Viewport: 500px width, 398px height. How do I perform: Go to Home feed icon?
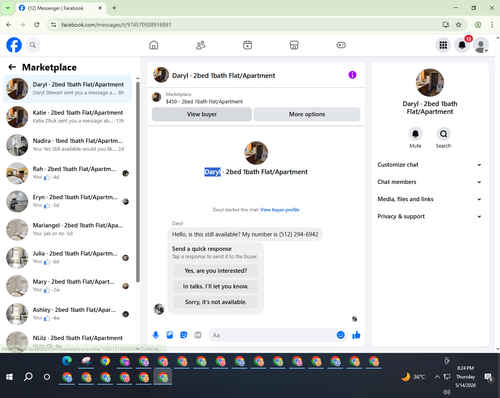click(154, 45)
